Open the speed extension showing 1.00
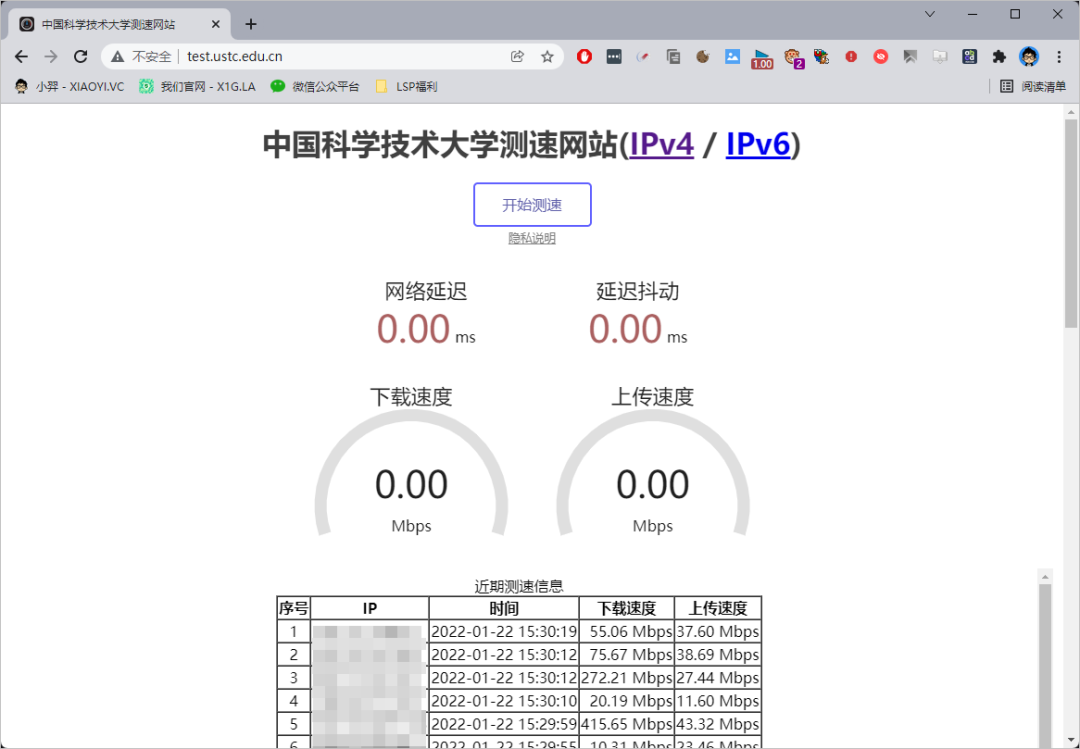The width and height of the screenshot is (1080, 749). click(x=762, y=59)
